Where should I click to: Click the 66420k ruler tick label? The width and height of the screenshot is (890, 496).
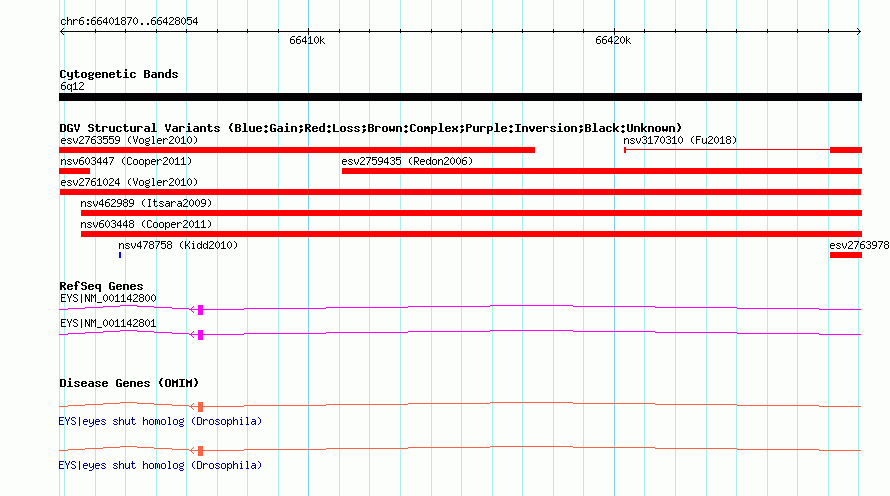coord(613,40)
